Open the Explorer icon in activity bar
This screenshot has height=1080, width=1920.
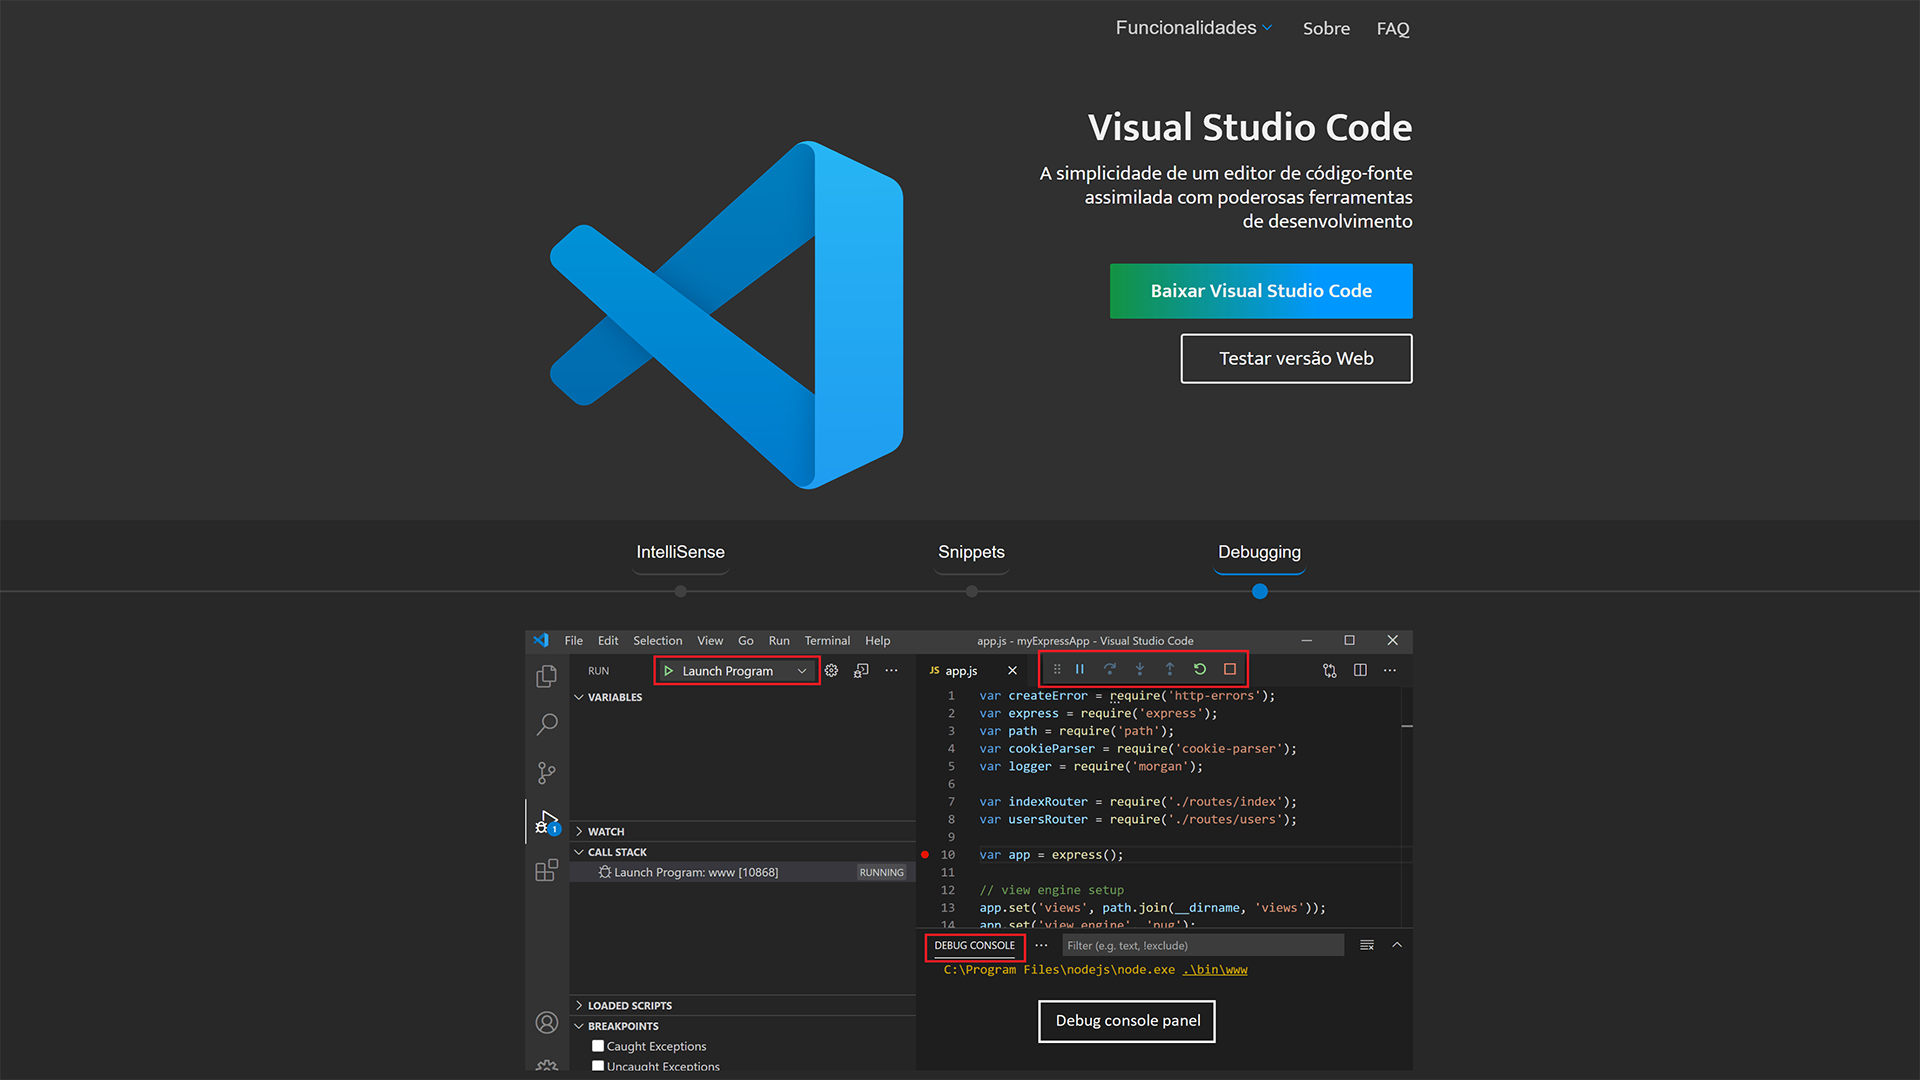click(546, 677)
